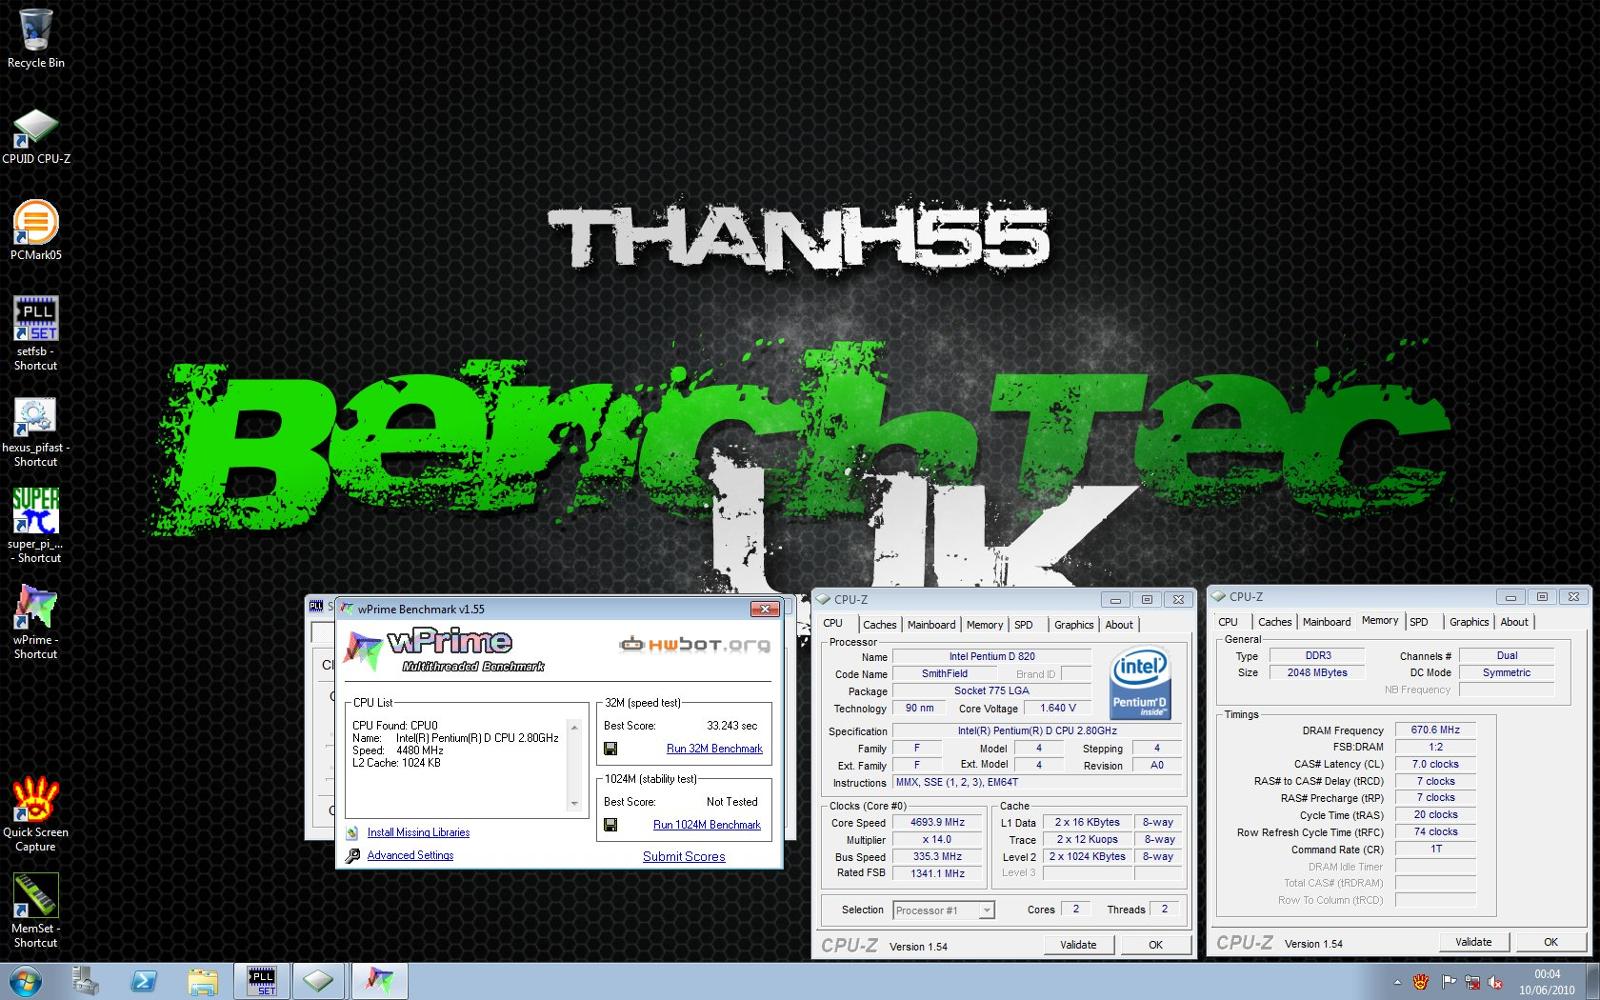The width and height of the screenshot is (1600, 1000).
Task: Click the taskbar clock showing 00:04
Action: coord(1546,982)
